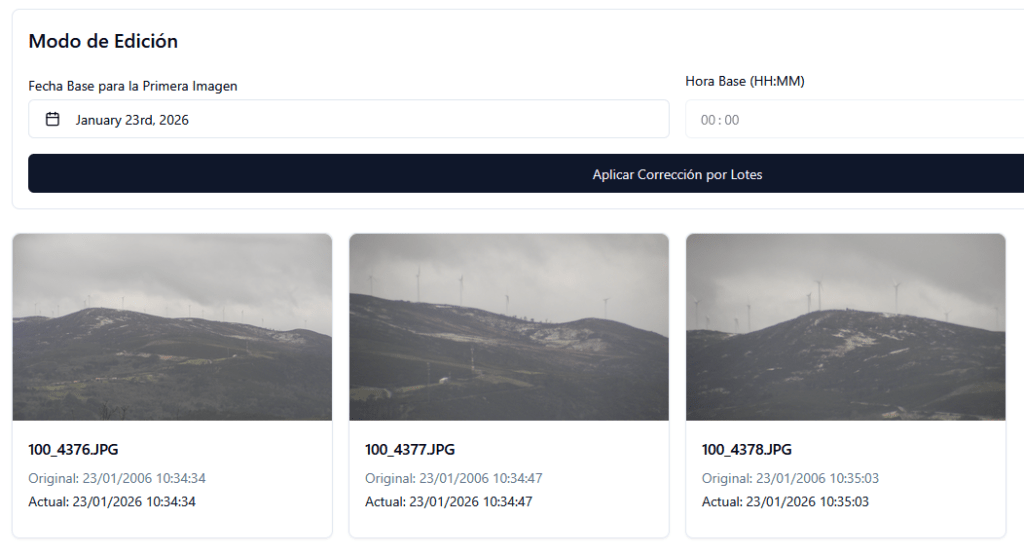This screenshot has width=1024, height=555.
Task: Click Original date 23/01/2006 10:34:47
Action: [x=454, y=479]
